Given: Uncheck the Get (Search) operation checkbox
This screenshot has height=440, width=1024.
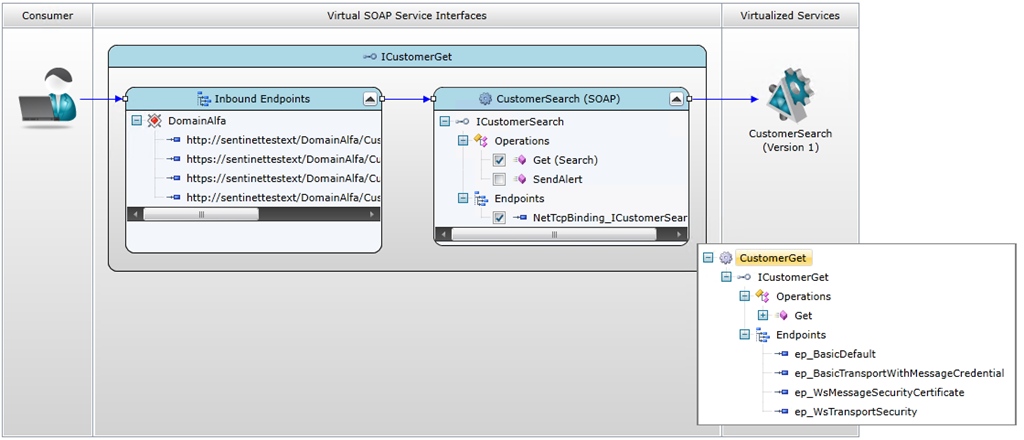Looking at the screenshot, I should click(x=499, y=160).
